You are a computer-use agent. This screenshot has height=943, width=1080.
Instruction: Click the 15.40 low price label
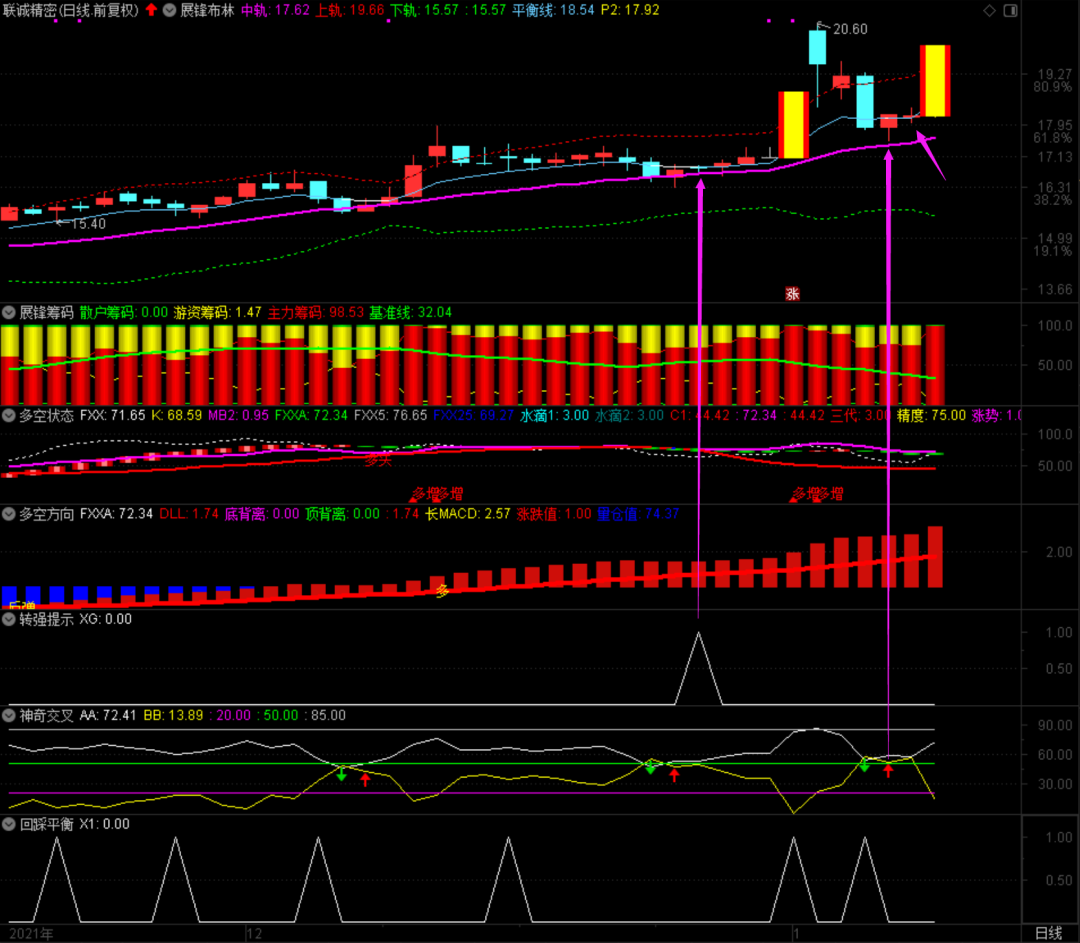pos(88,224)
